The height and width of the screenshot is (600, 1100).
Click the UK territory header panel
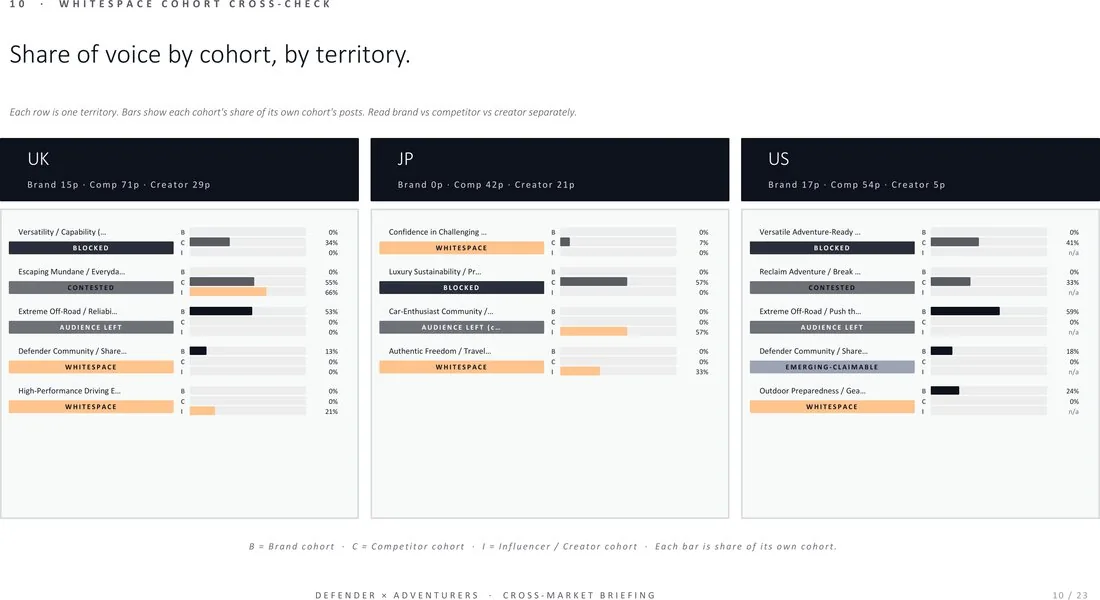point(180,170)
